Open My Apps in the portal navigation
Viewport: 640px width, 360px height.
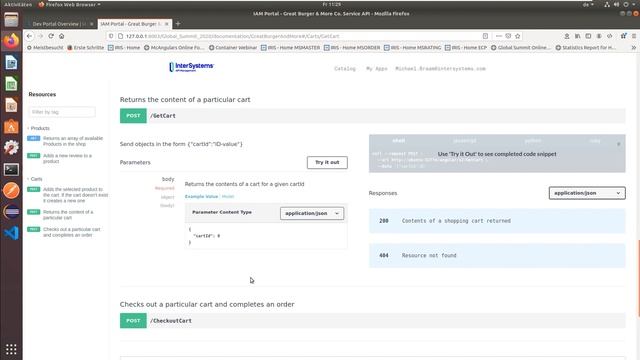click(376, 69)
